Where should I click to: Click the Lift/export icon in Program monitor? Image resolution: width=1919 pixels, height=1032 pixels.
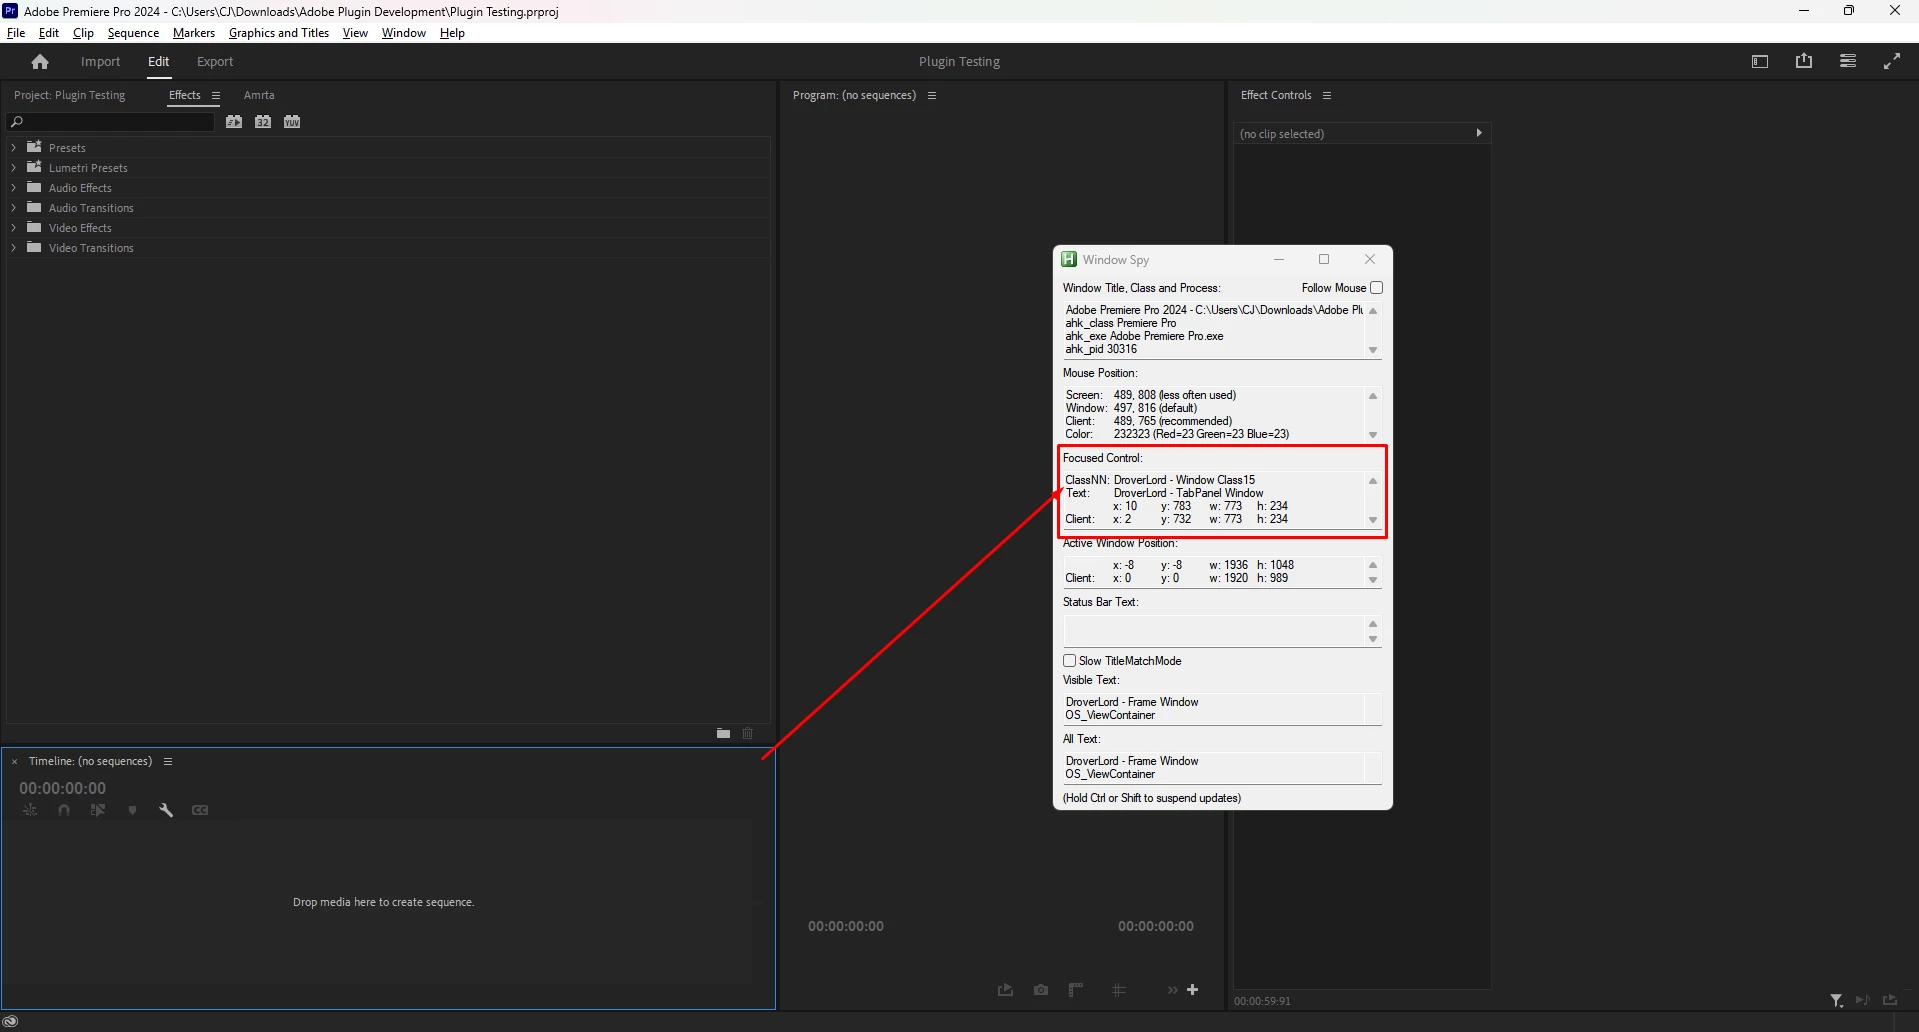click(1005, 990)
